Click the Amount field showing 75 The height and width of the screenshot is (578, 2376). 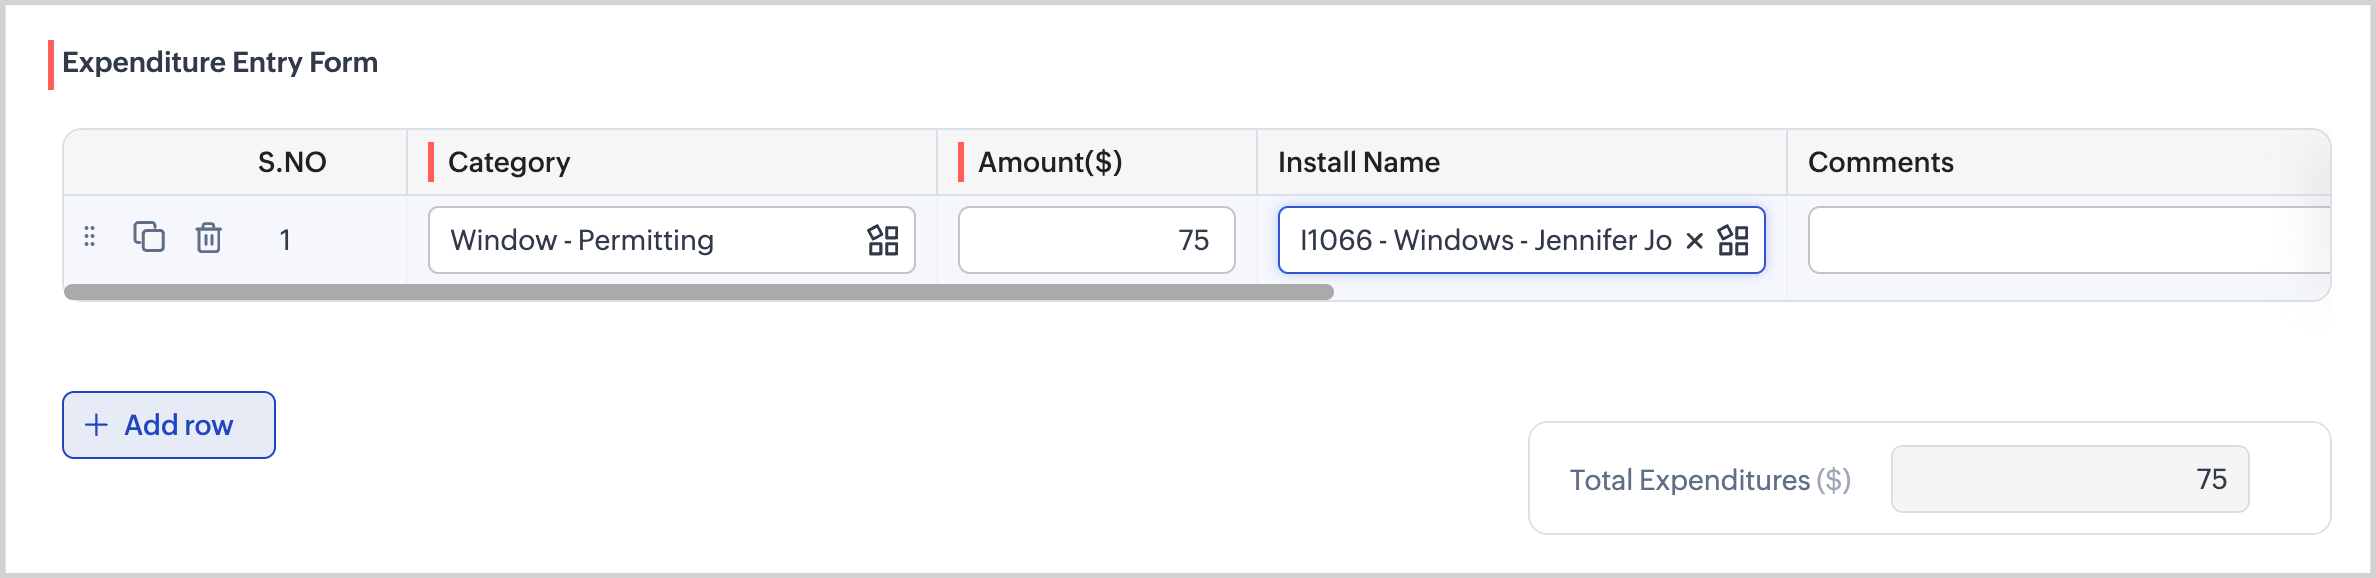(x=1096, y=240)
